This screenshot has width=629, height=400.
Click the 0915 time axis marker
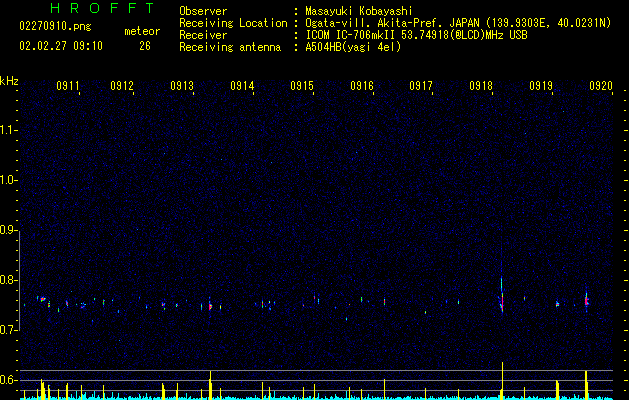point(302,86)
